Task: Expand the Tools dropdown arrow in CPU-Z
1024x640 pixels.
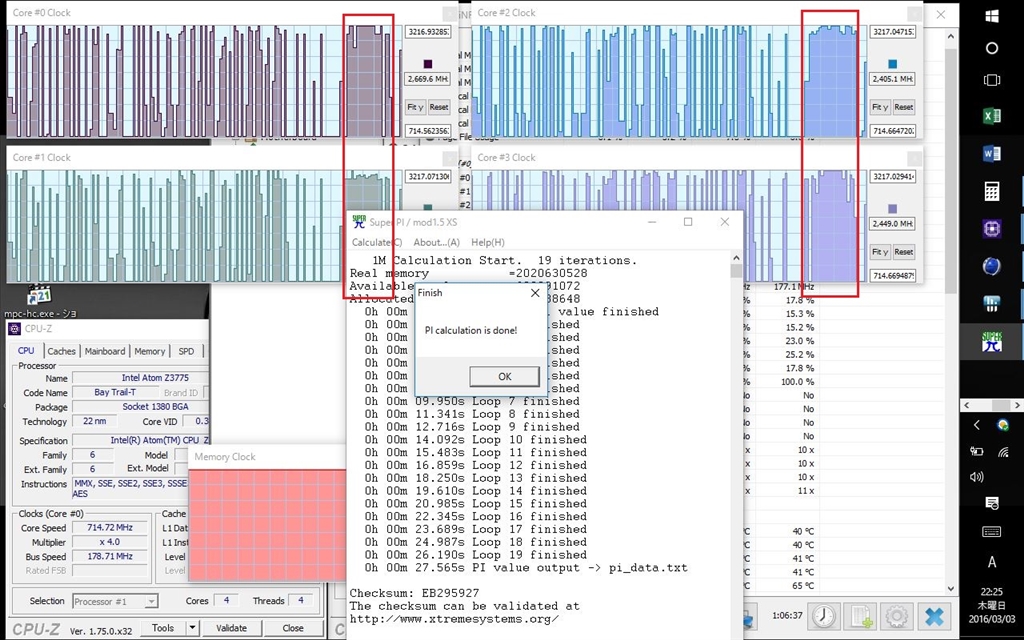Action: point(191,628)
